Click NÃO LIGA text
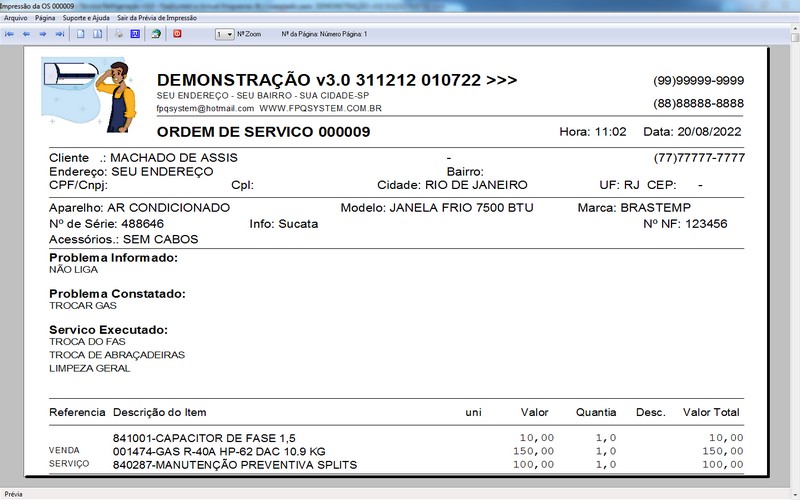 point(73,270)
